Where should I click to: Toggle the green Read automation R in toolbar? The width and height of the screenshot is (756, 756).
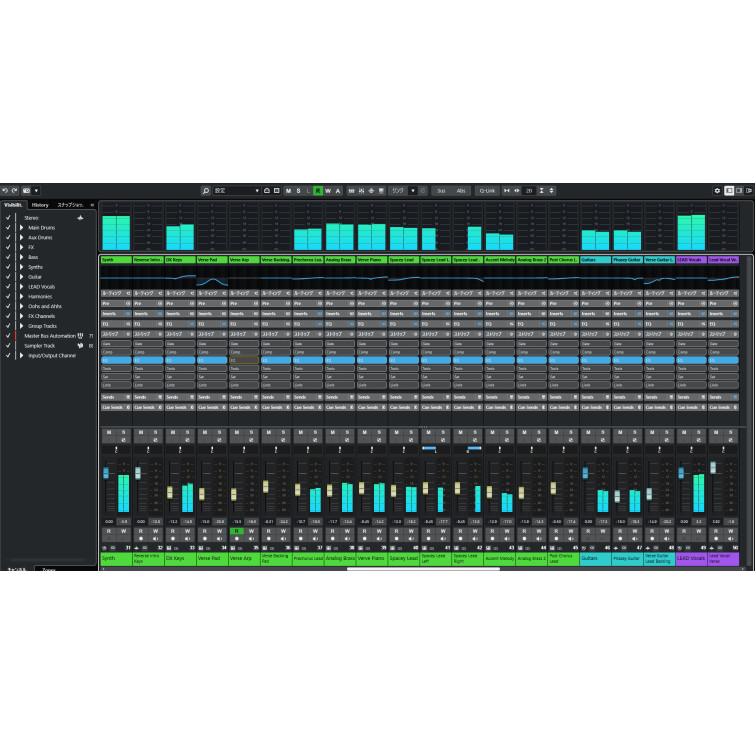318,191
